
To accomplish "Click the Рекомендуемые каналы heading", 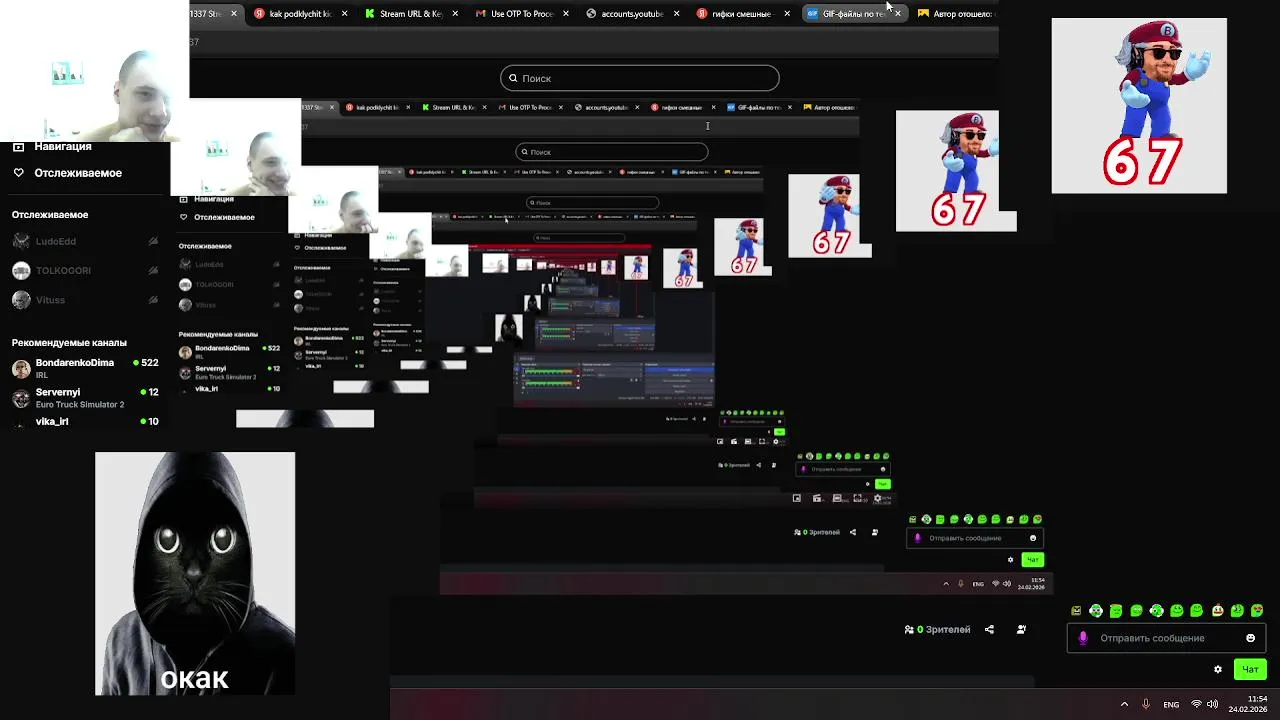I will pos(69,343).
